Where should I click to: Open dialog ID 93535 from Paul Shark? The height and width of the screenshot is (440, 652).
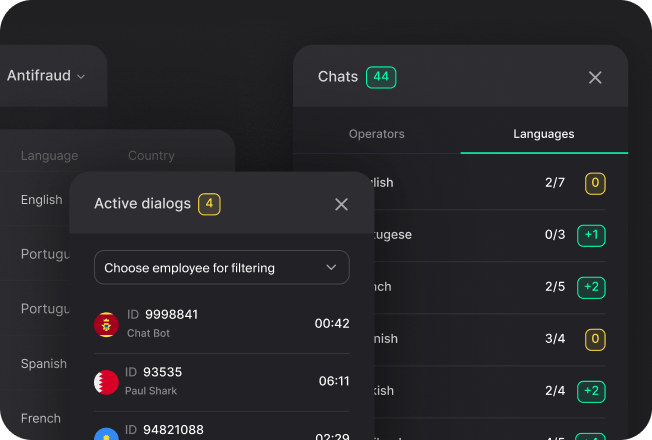[x=220, y=381]
